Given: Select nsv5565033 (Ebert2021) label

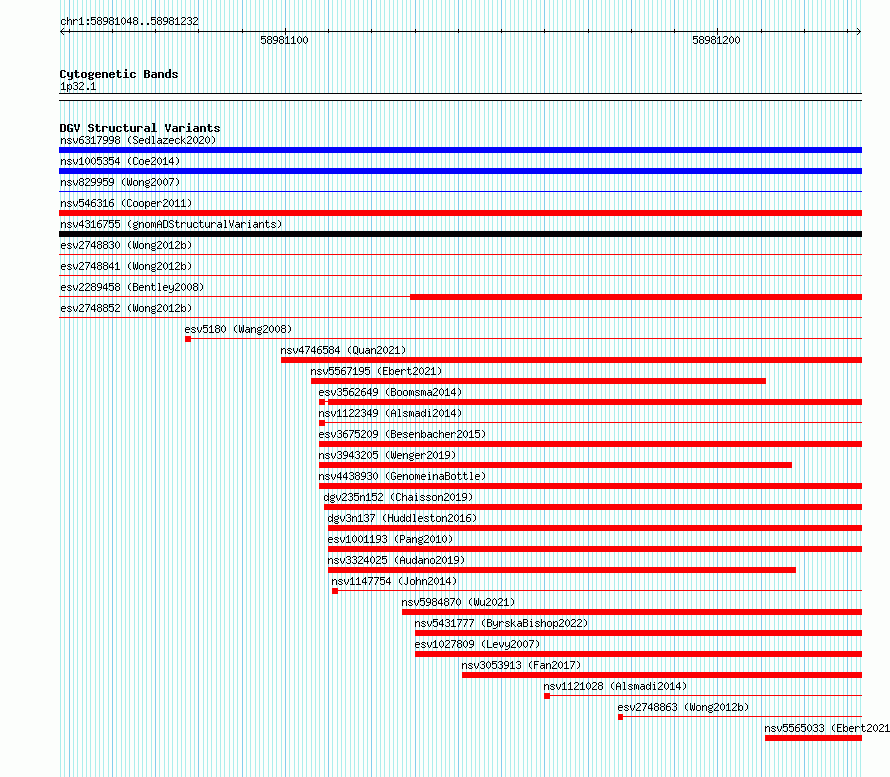Looking at the screenshot, I should [827, 728].
